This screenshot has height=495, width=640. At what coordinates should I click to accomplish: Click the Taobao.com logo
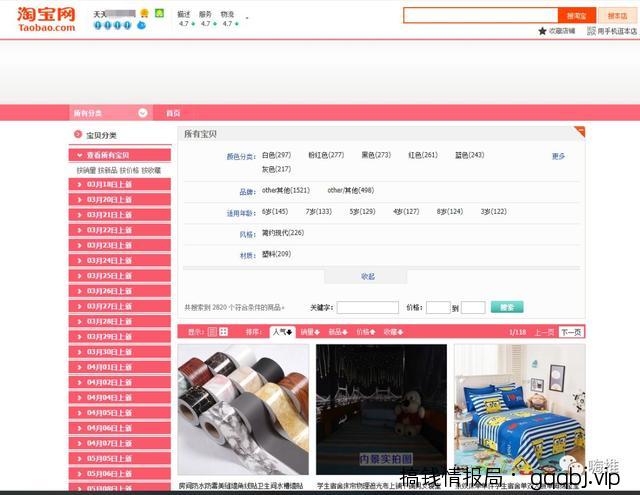point(46,19)
